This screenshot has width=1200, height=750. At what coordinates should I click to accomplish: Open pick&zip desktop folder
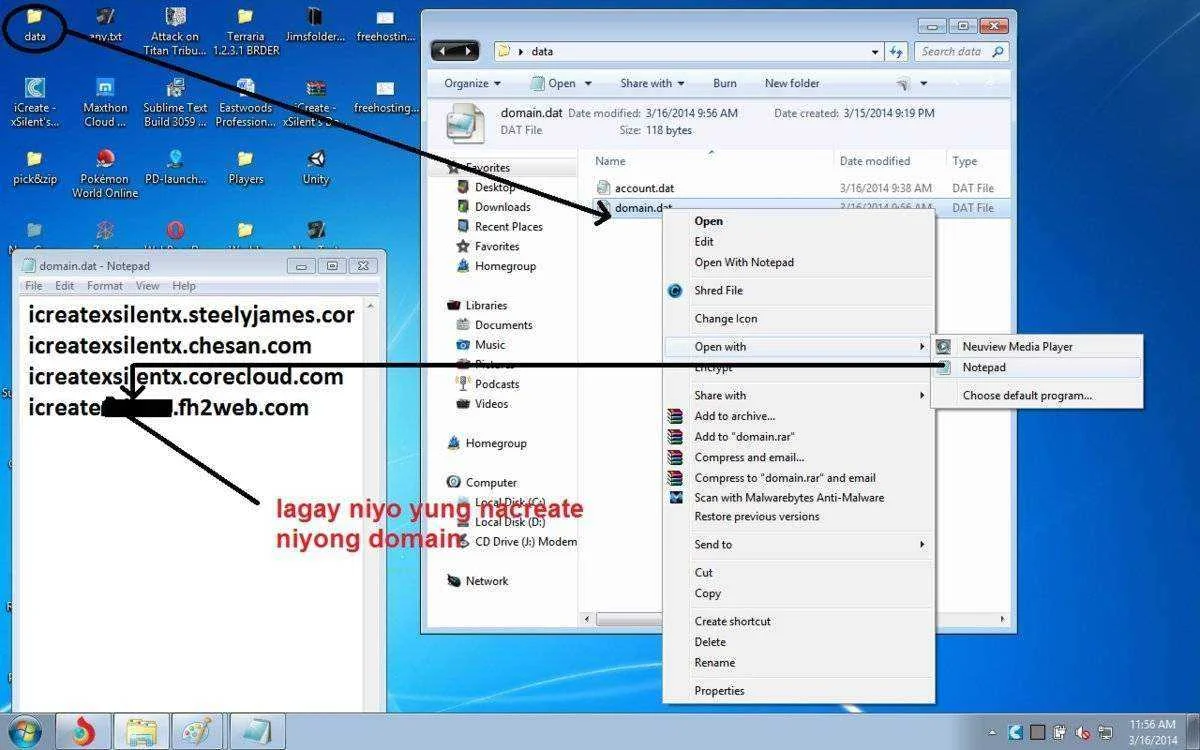click(x=35, y=167)
